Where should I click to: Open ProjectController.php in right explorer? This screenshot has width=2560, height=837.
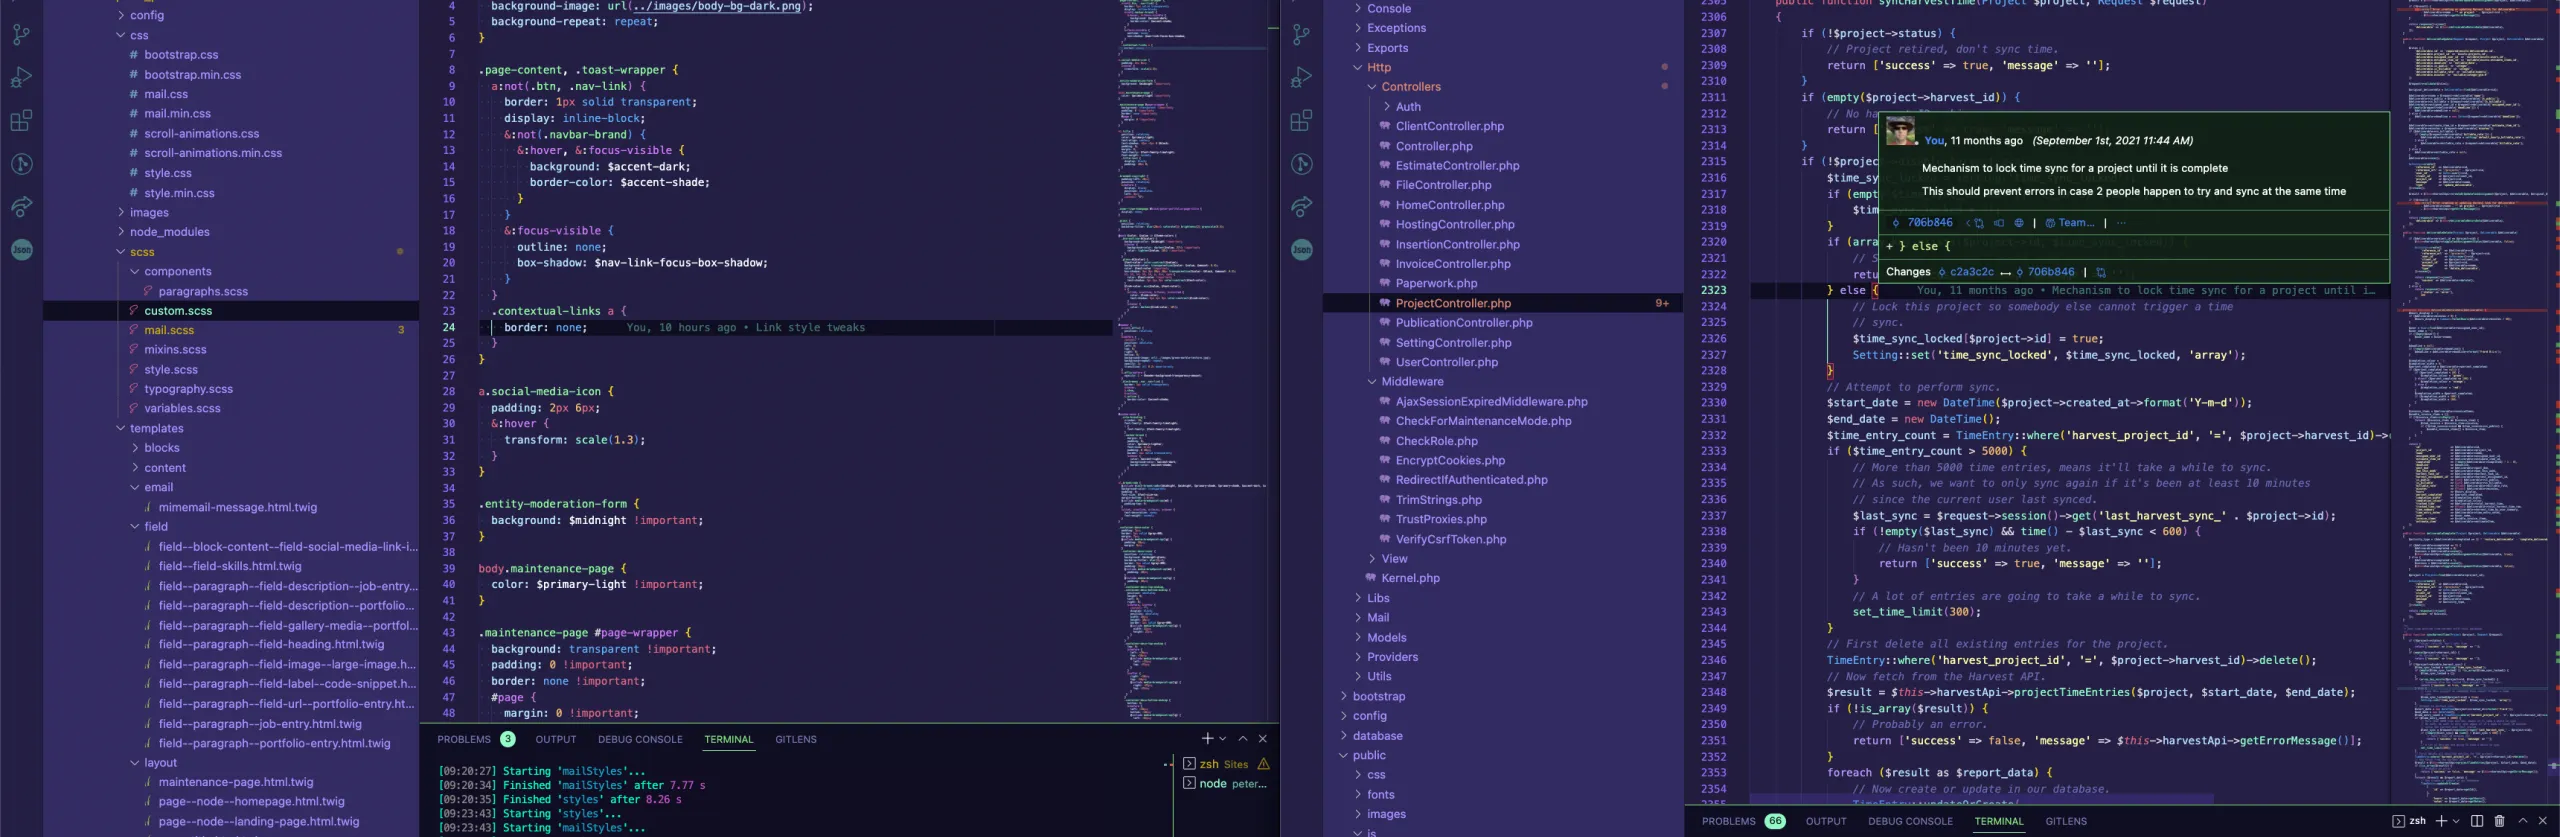pos(1453,303)
